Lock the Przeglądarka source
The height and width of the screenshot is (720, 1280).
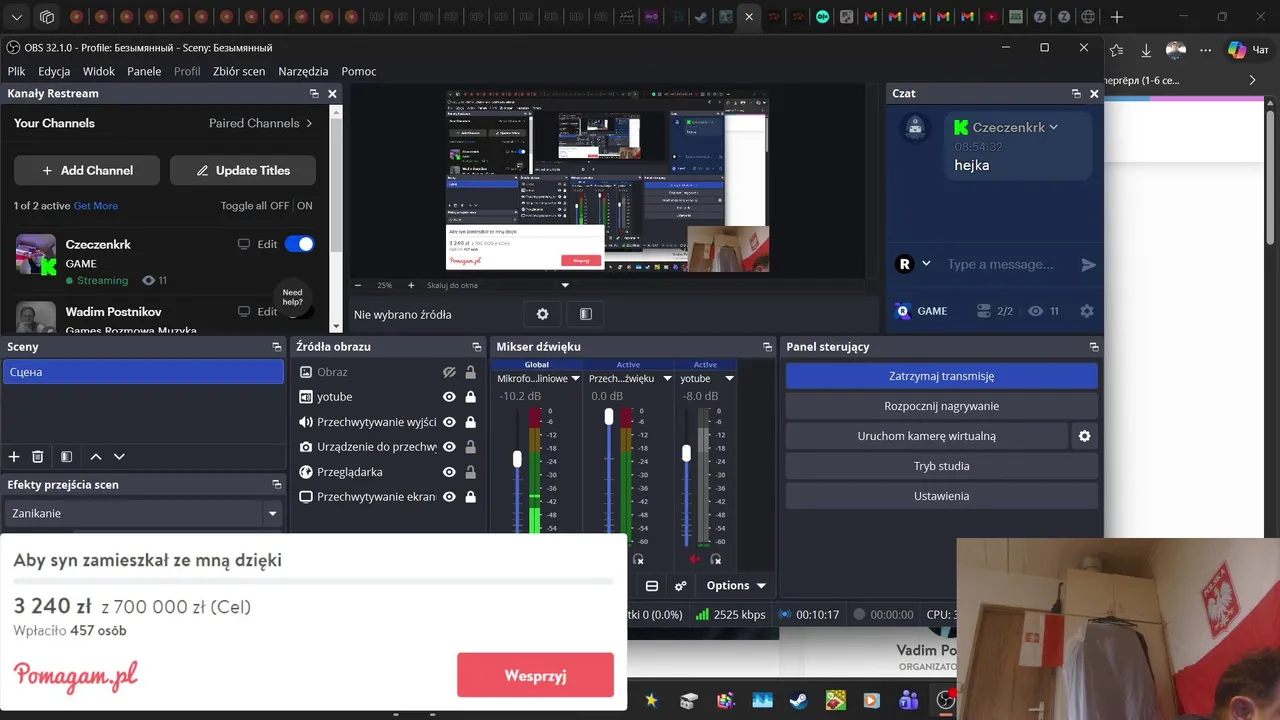pyautogui.click(x=470, y=472)
